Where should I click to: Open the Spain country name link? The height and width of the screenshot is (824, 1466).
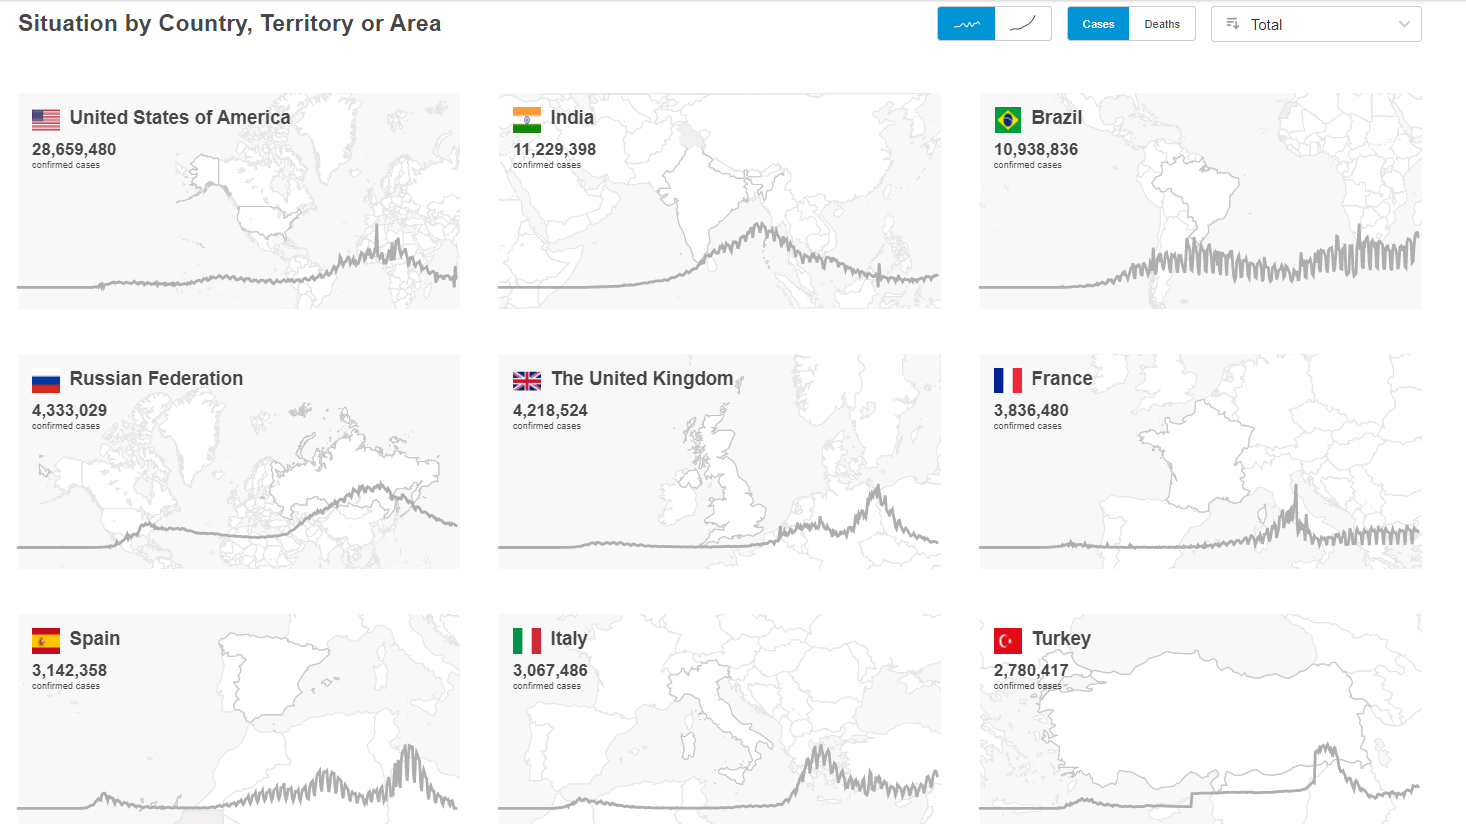pos(95,638)
